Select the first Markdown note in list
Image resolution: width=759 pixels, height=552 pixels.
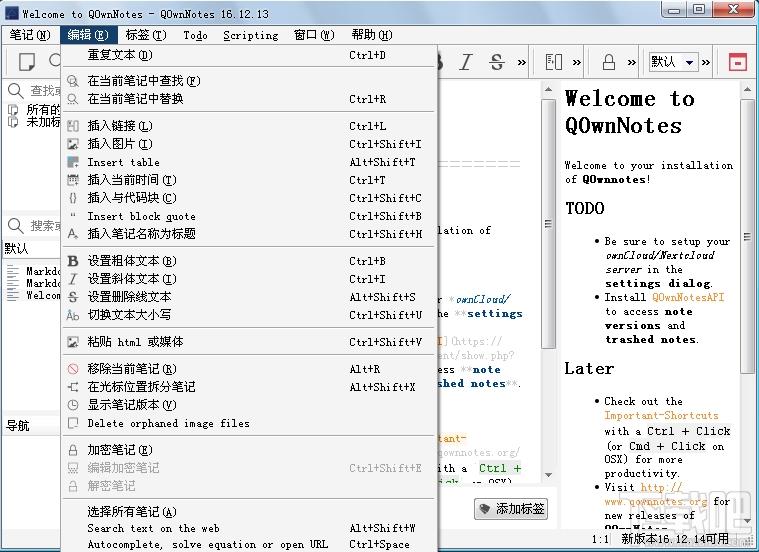tap(34, 271)
